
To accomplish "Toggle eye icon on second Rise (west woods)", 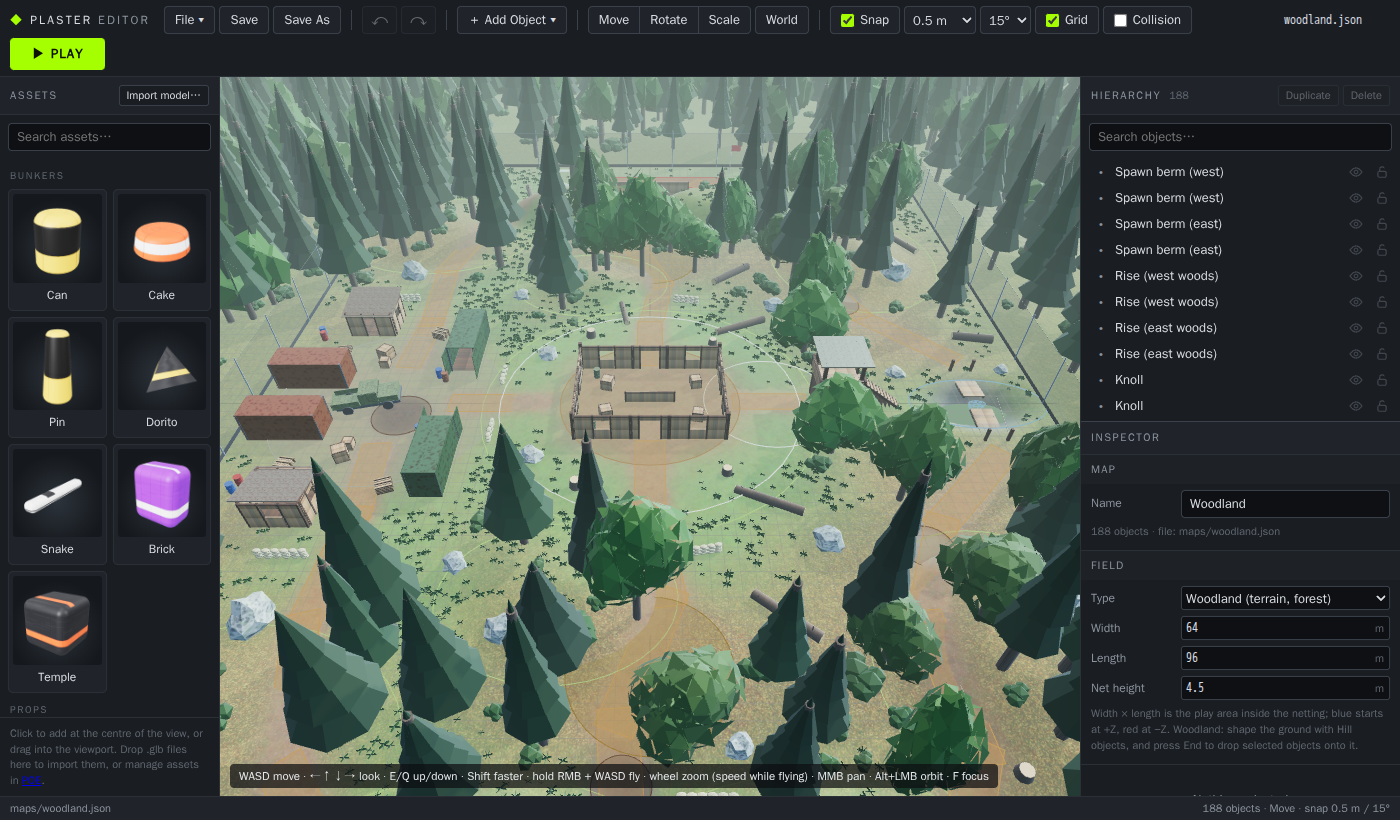I will (x=1356, y=302).
